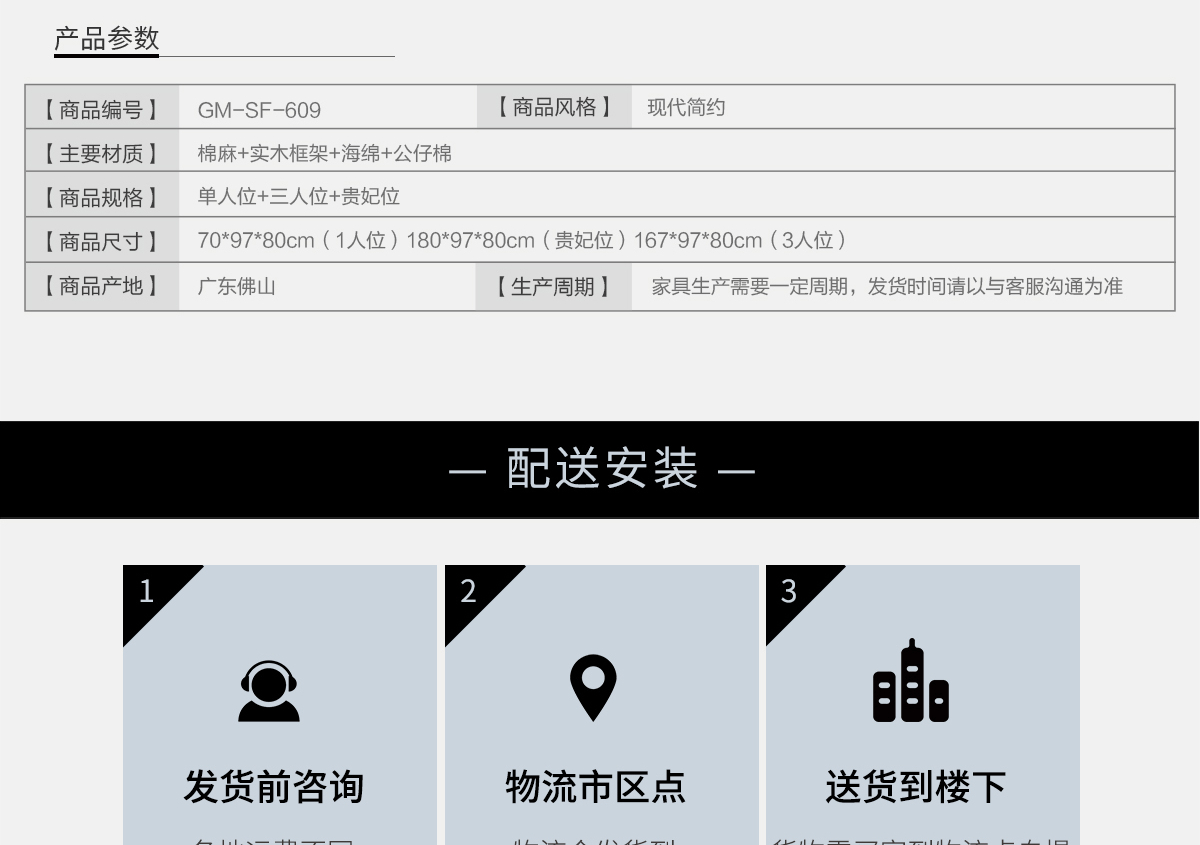
Task: Click the 发货前咨询 heading
Action: [x=273, y=786]
